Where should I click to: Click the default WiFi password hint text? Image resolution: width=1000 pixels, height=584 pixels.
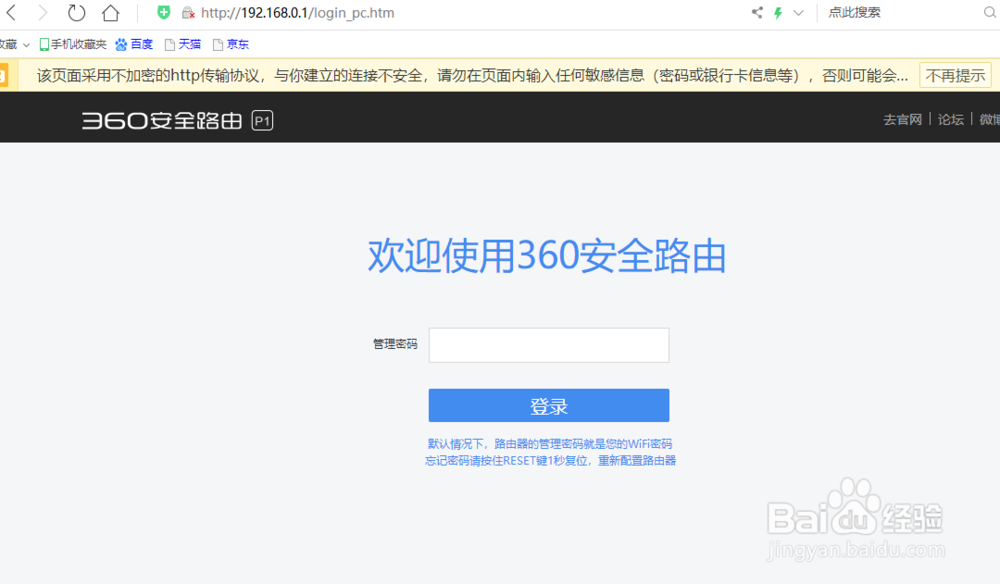(550, 444)
